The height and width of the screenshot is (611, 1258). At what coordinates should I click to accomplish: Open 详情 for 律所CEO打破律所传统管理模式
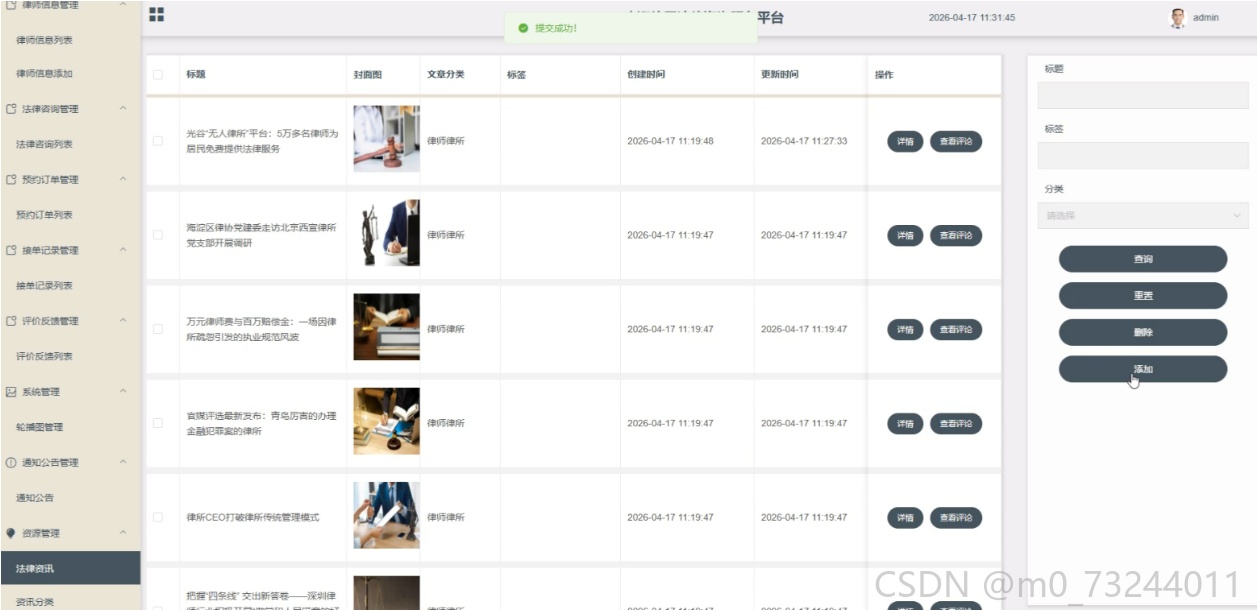pos(905,517)
